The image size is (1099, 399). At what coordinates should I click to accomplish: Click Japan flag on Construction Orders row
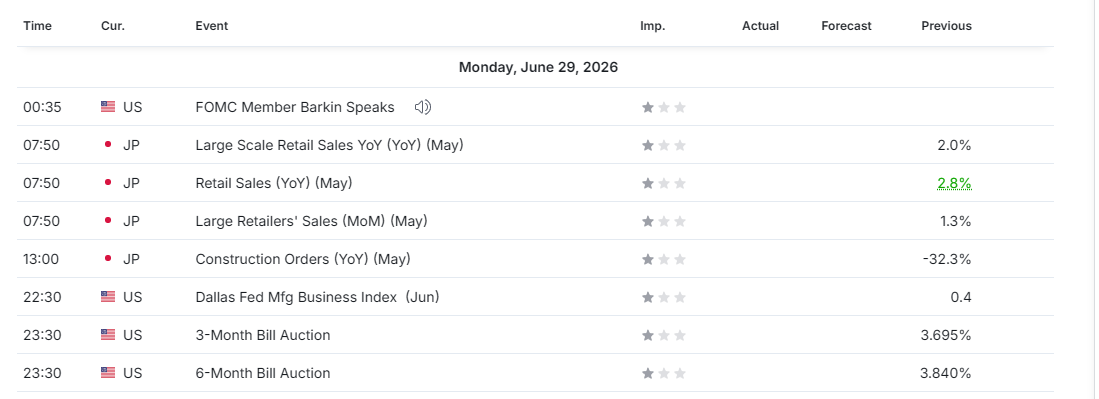108,259
